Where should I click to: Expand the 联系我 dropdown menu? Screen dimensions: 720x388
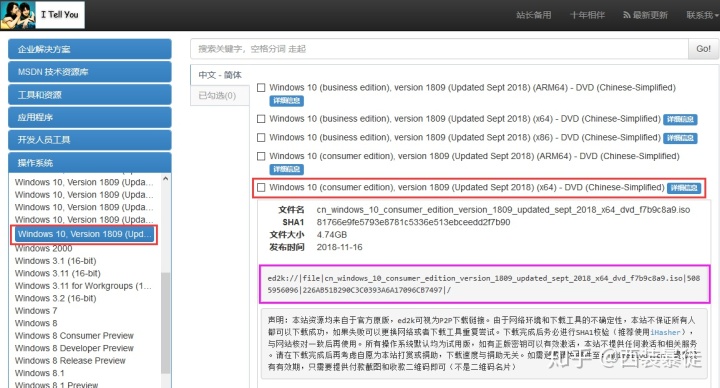(703, 15)
